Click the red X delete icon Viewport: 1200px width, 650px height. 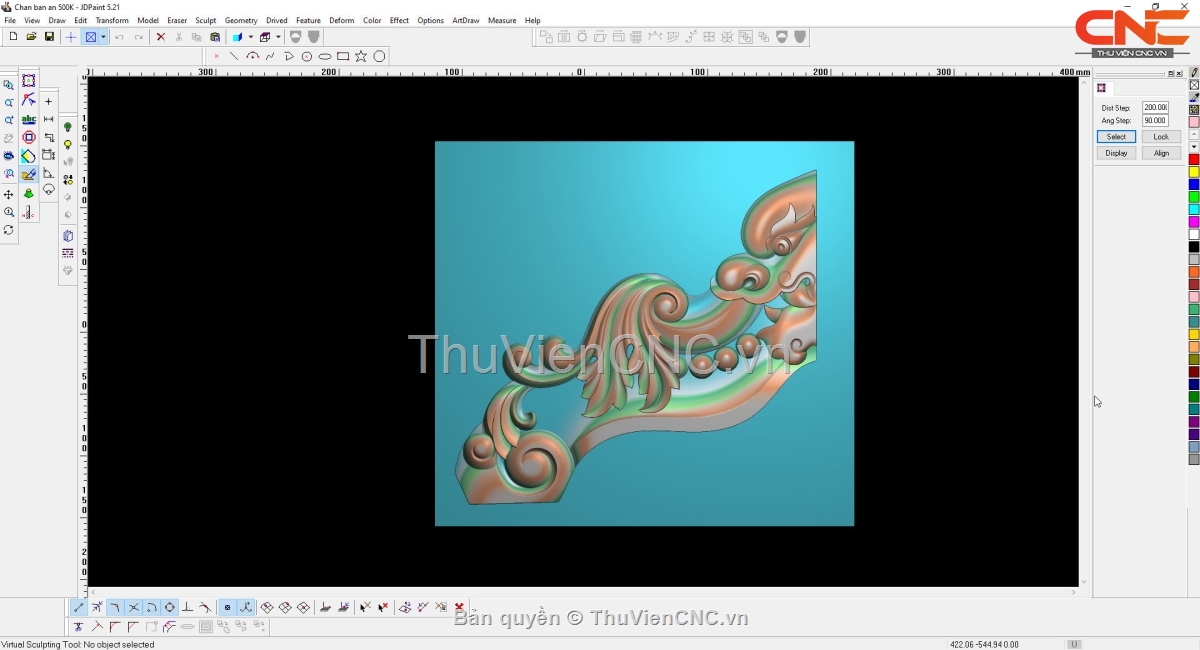(160, 37)
